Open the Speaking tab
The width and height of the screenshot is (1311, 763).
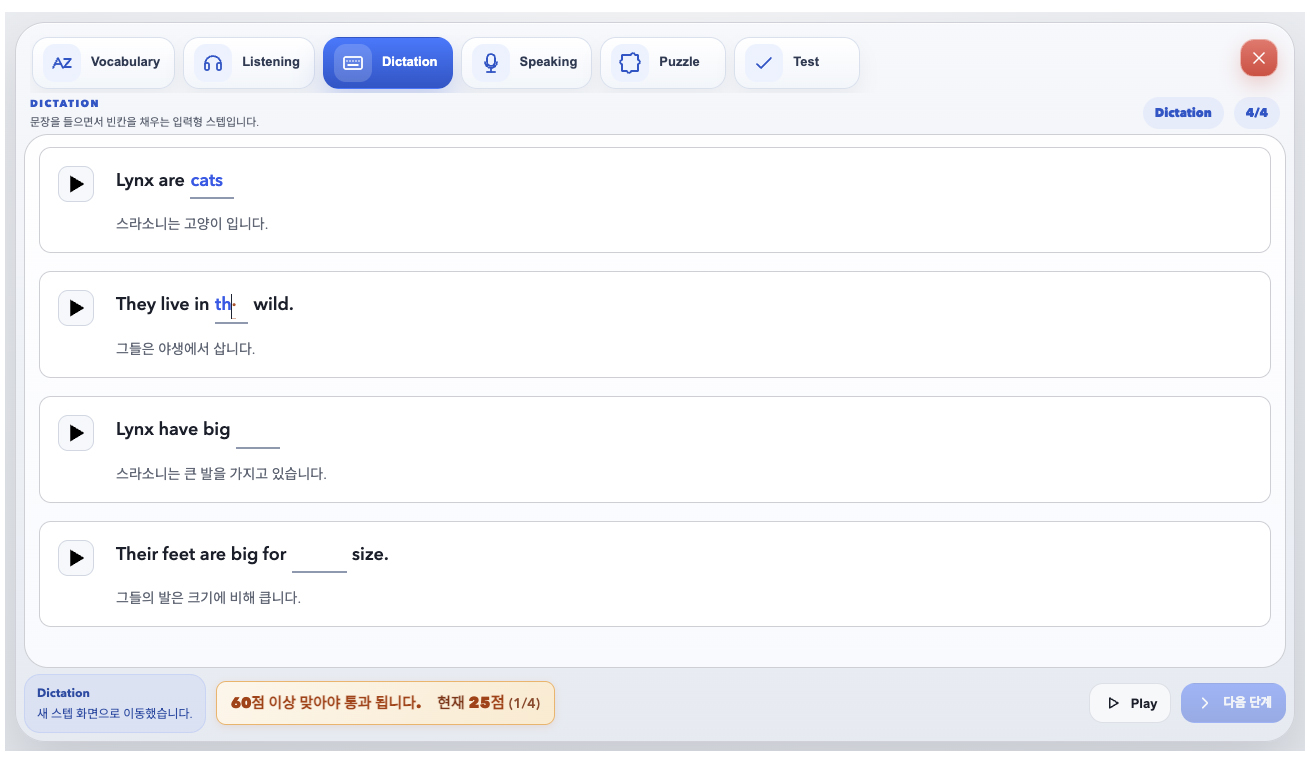pyautogui.click(x=527, y=63)
